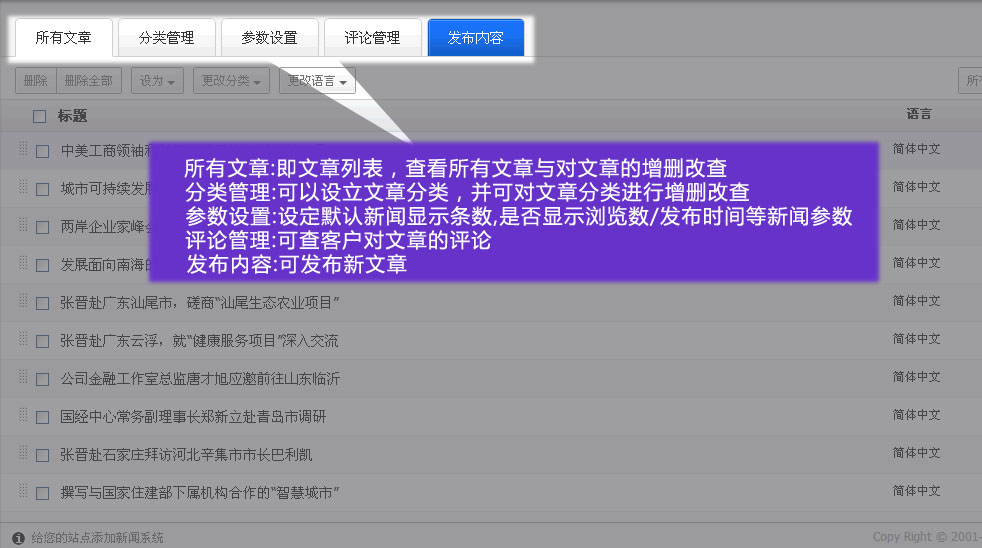
Task: Tick the checkbox for the 撰写与国家住建部 article
Action: [x=43, y=493]
